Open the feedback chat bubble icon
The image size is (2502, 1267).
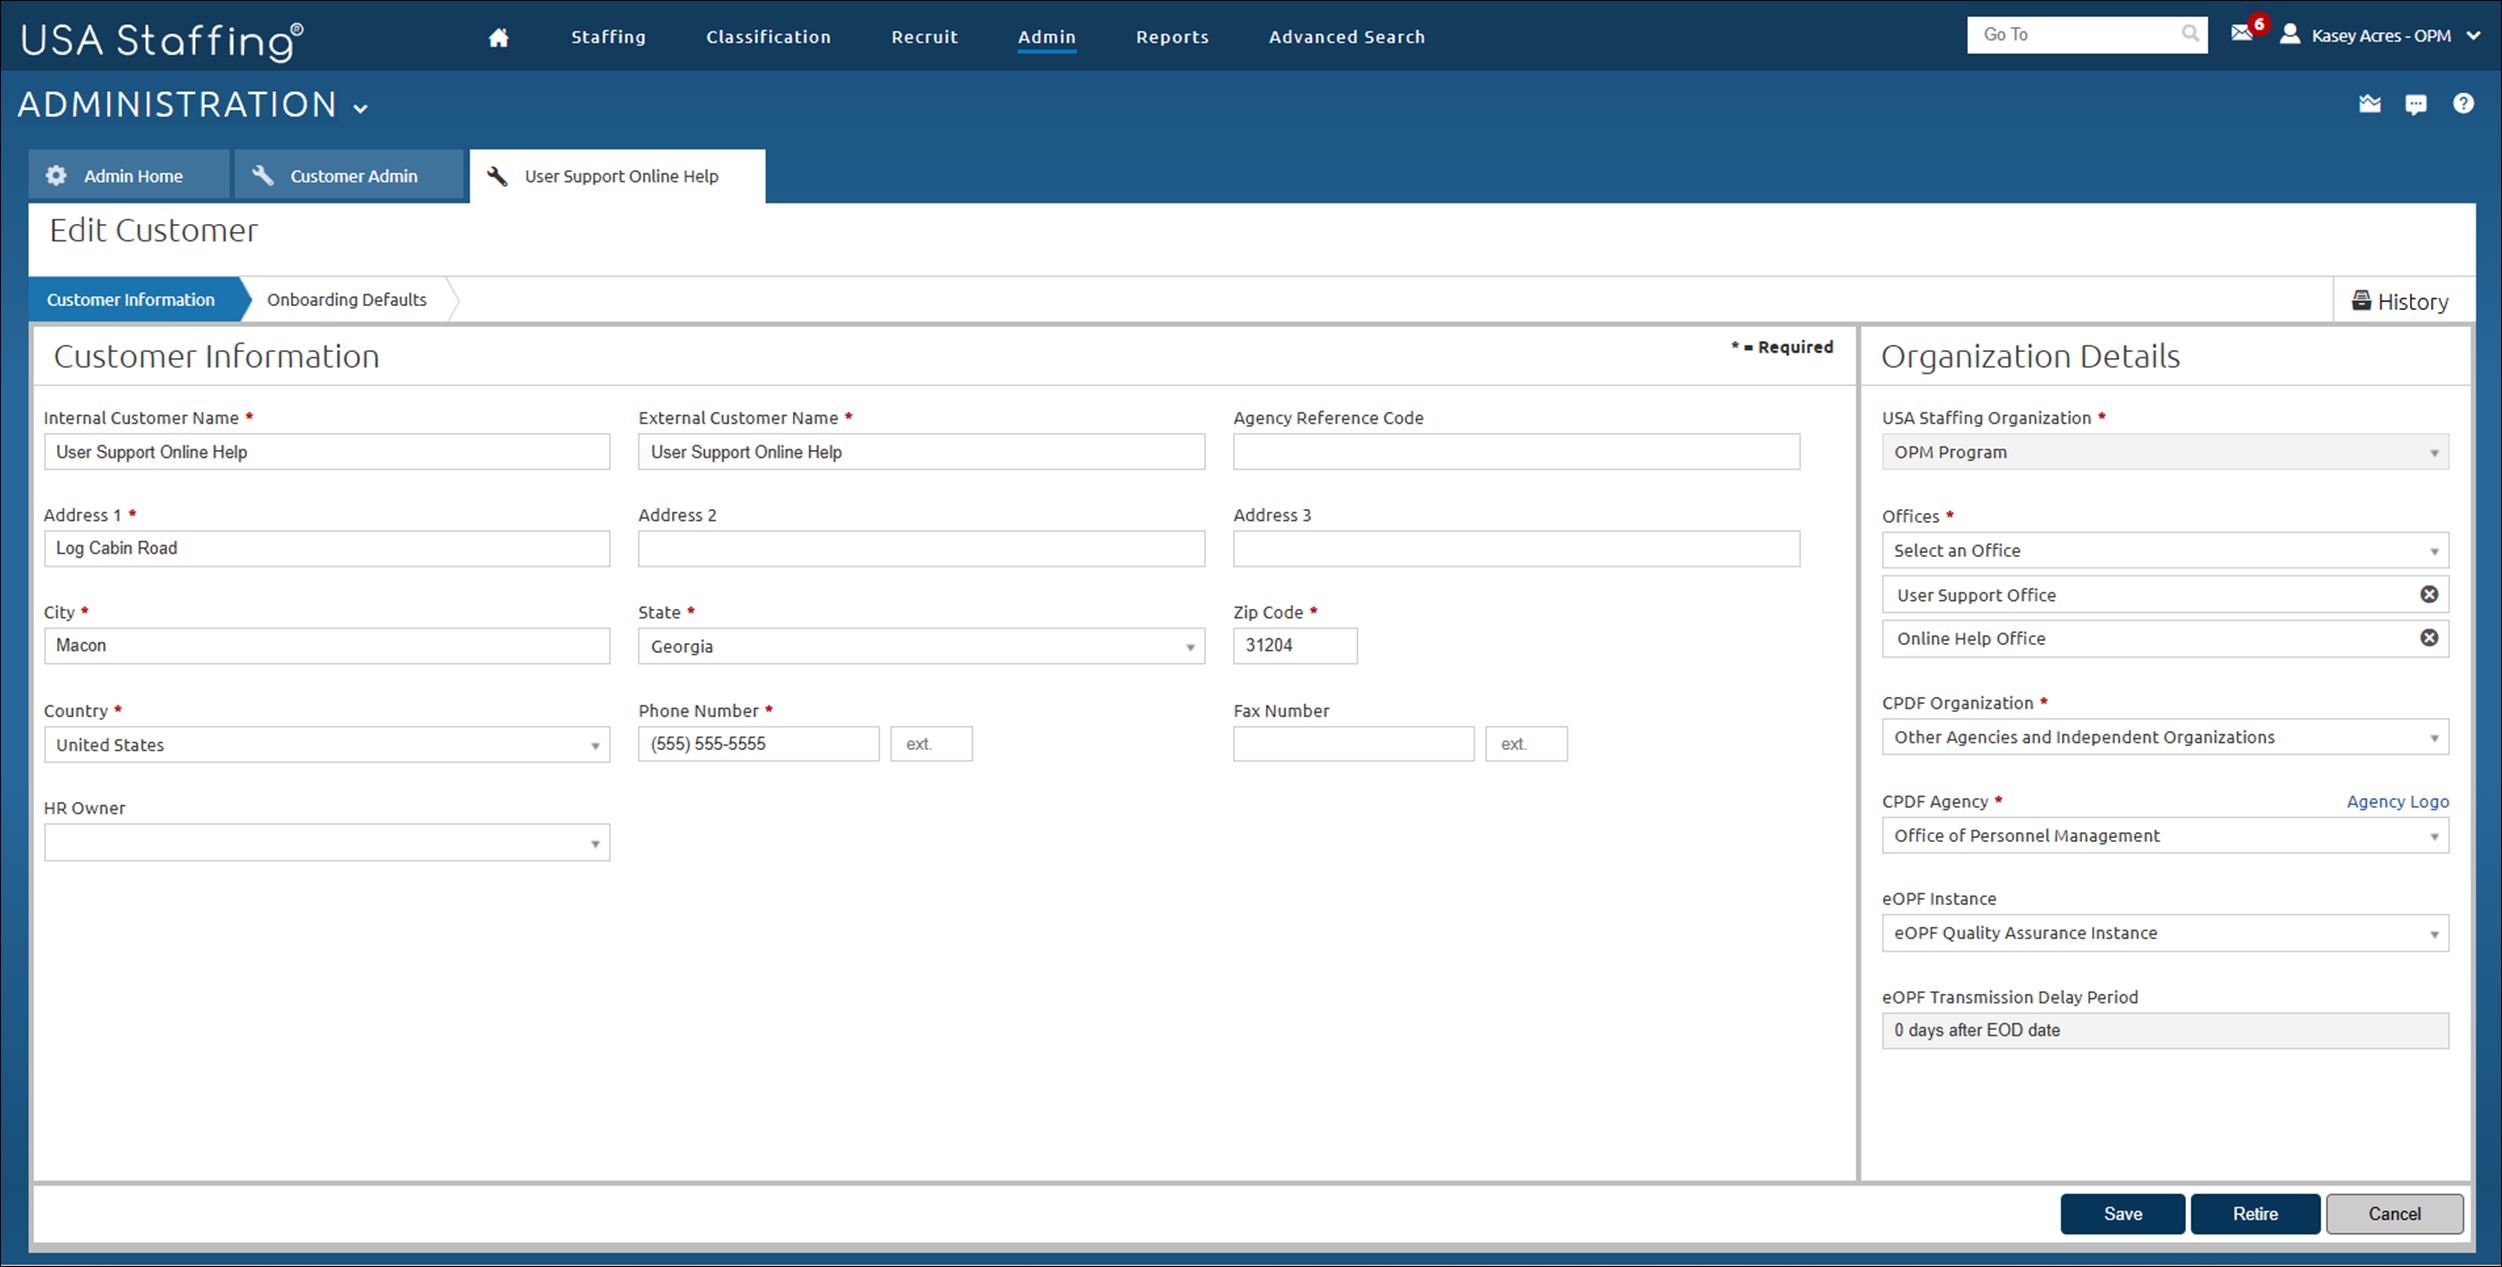click(2416, 104)
